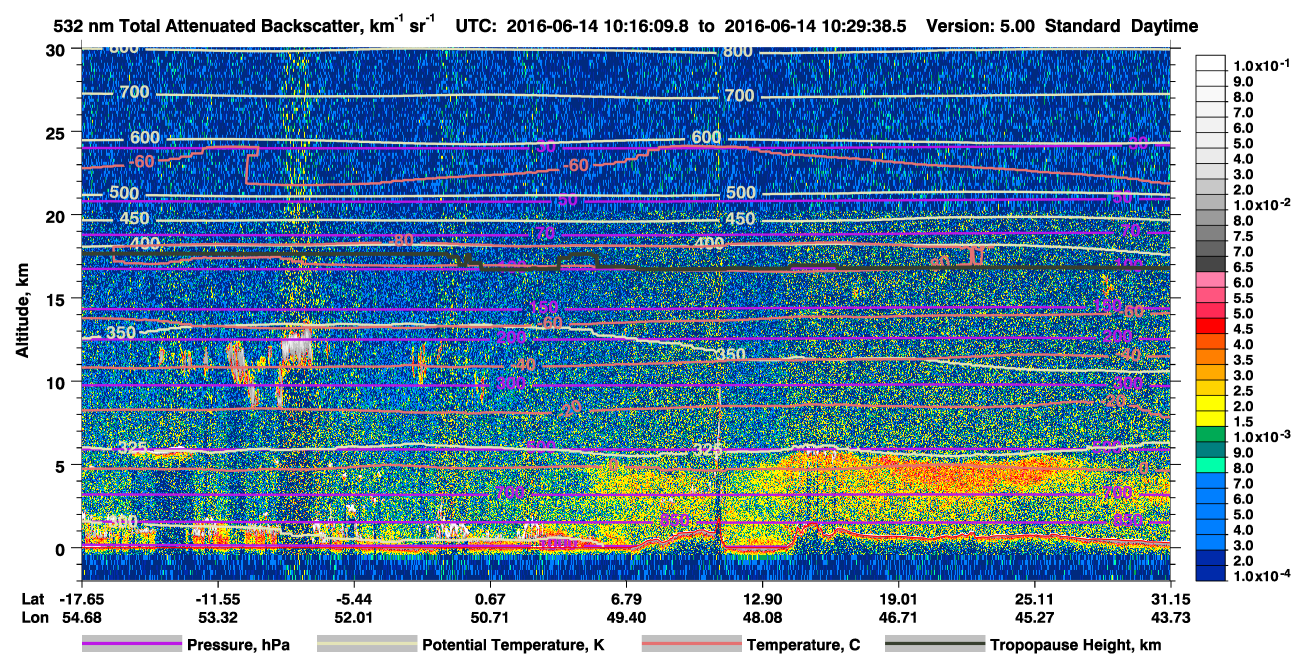Select the dark navy 1.0x10-4 color bar swatch
Screen dimensions: 1300x667
point(1211,575)
